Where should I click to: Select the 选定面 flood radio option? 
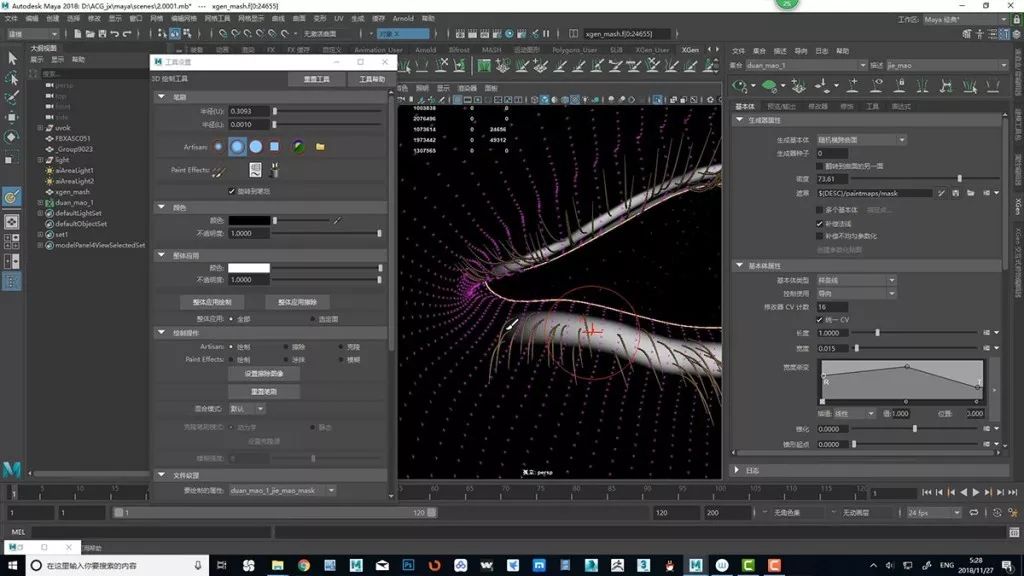313,319
